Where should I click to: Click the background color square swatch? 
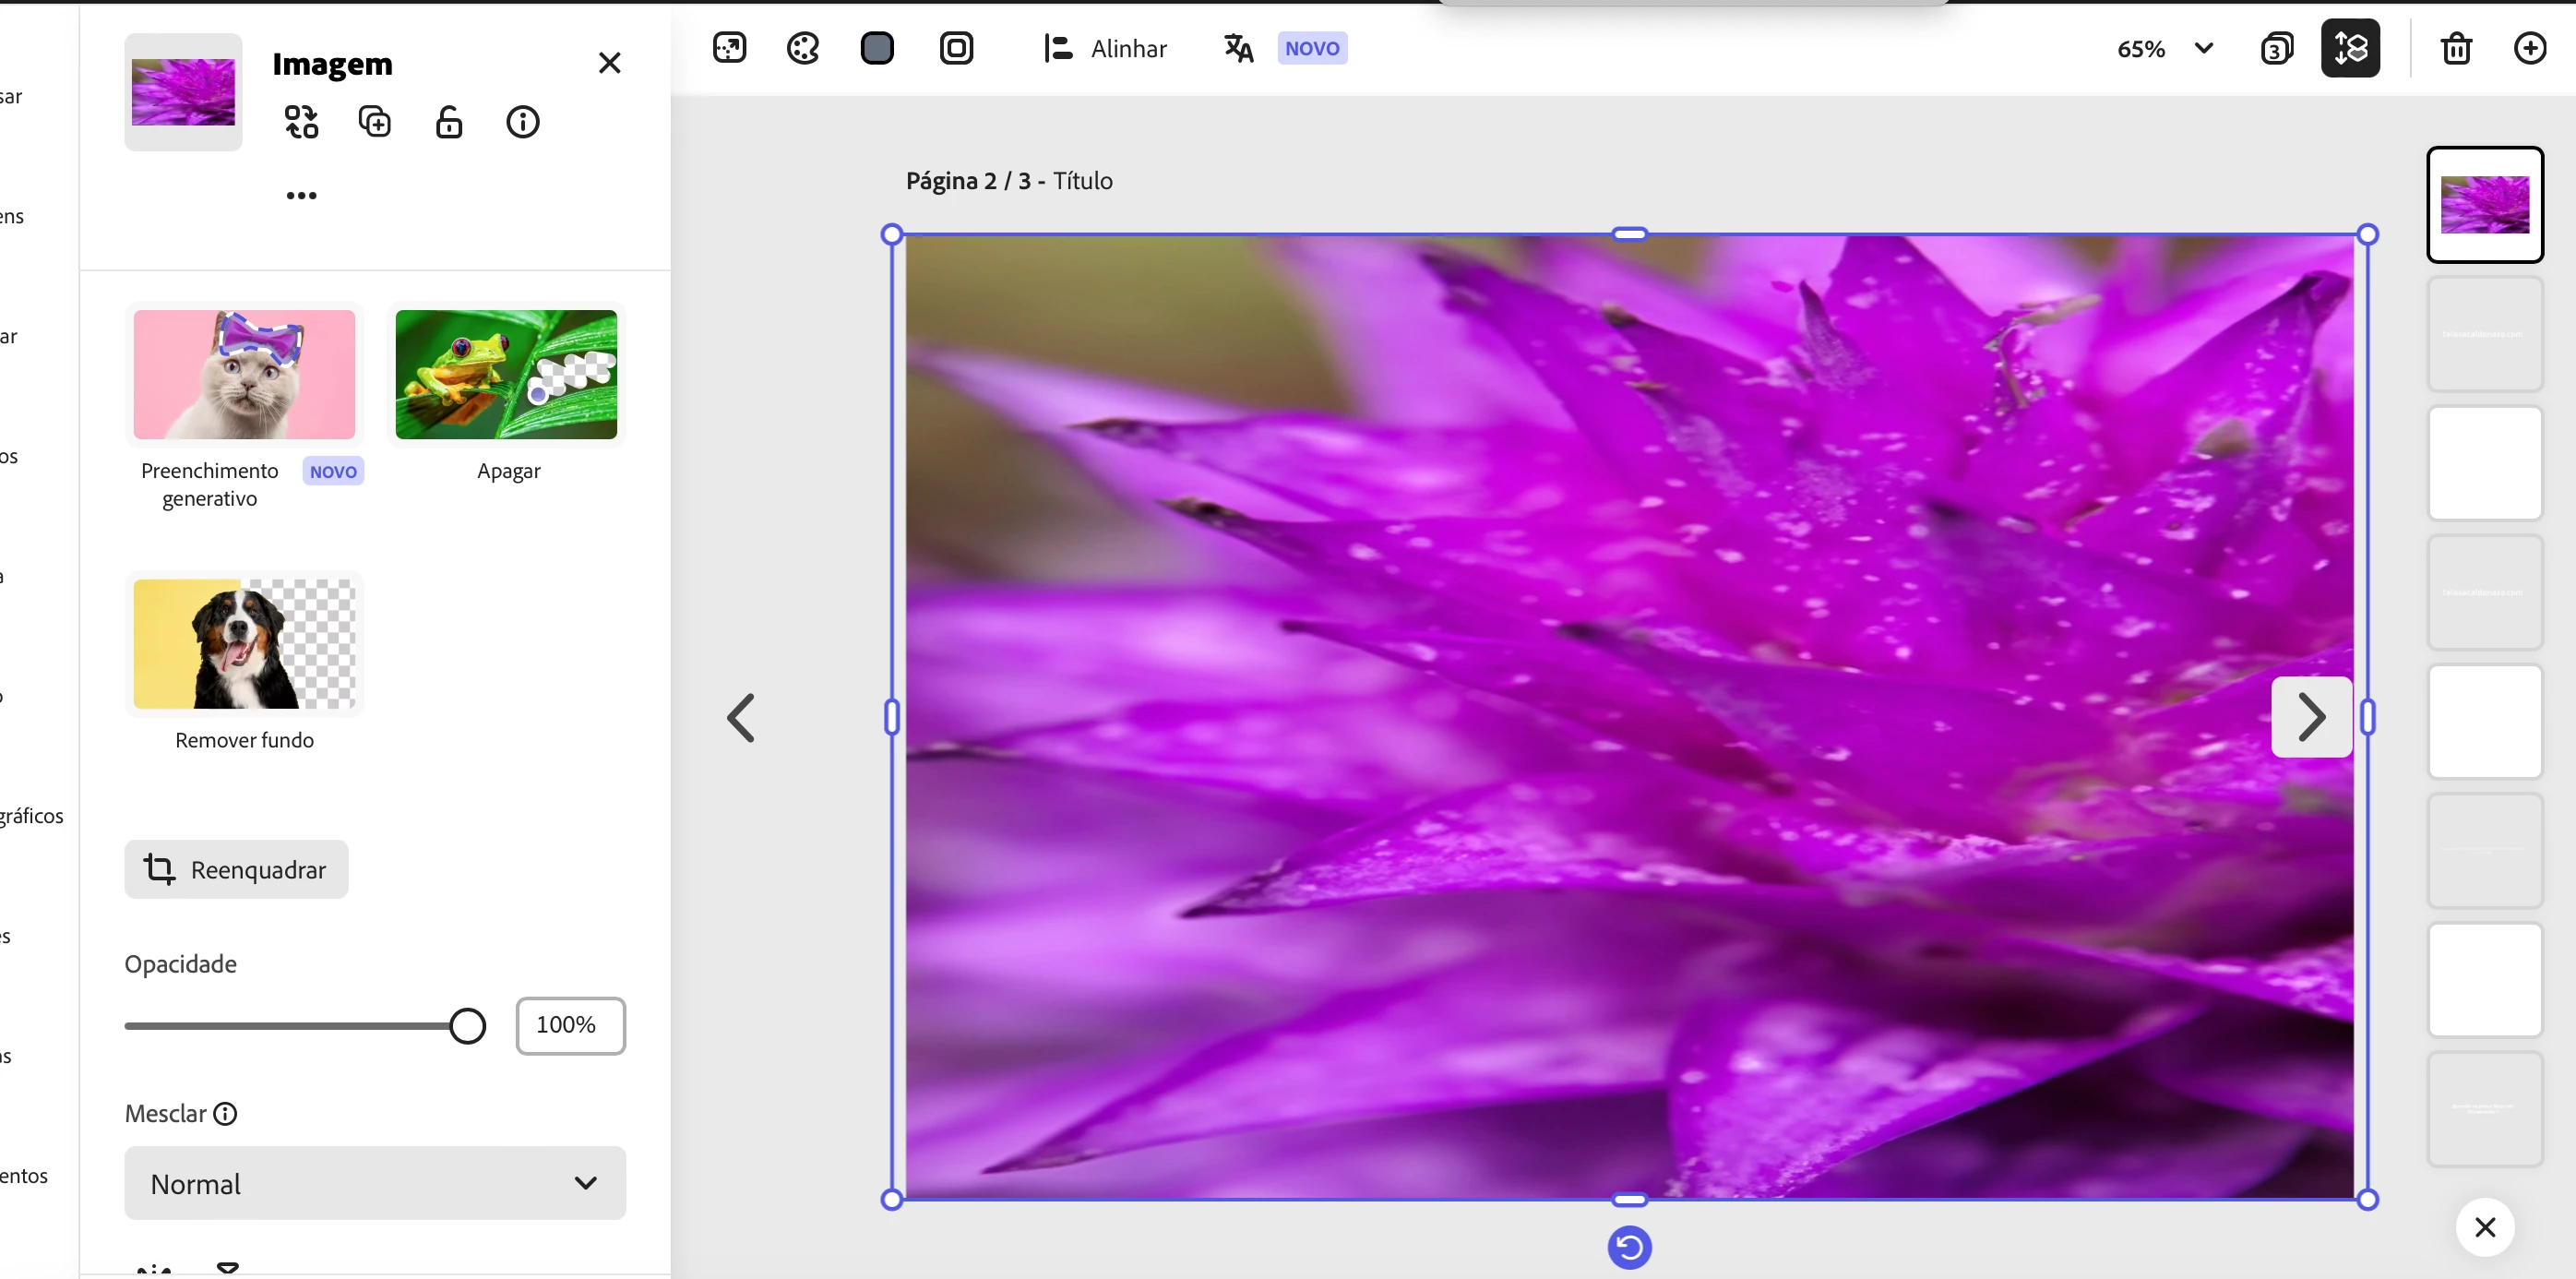877,48
